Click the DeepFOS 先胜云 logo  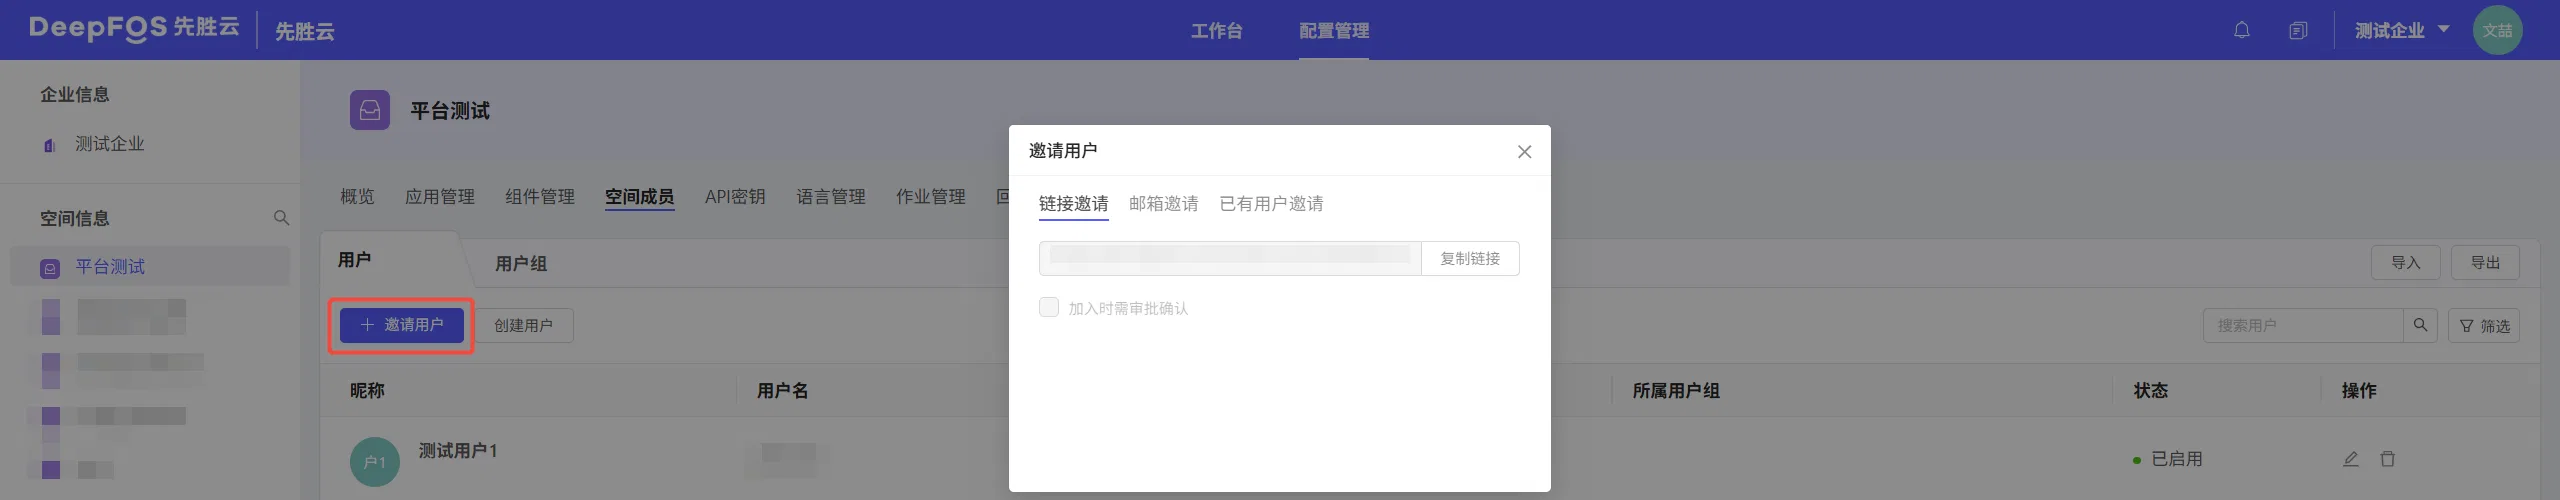(x=134, y=28)
